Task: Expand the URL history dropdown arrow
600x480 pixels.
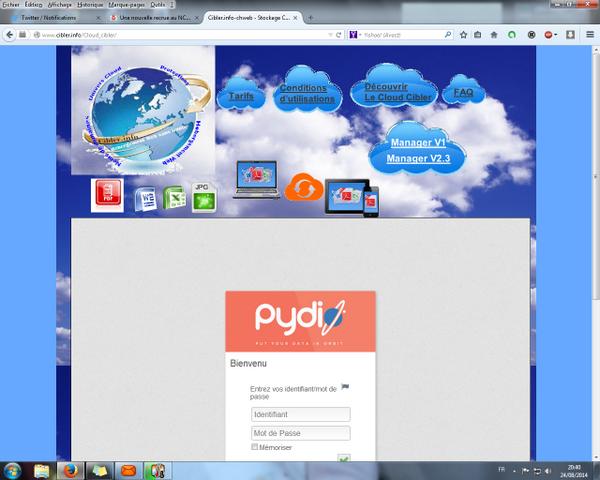Action: click(x=330, y=35)
